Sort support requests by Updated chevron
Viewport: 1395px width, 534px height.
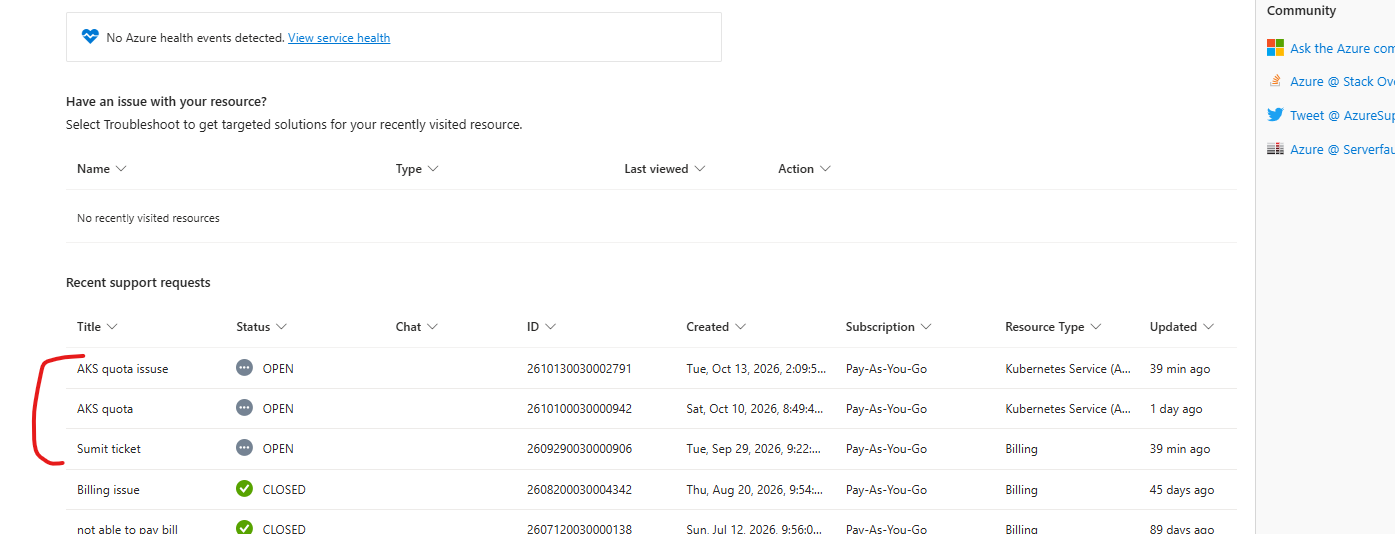tap(1209, 327)
